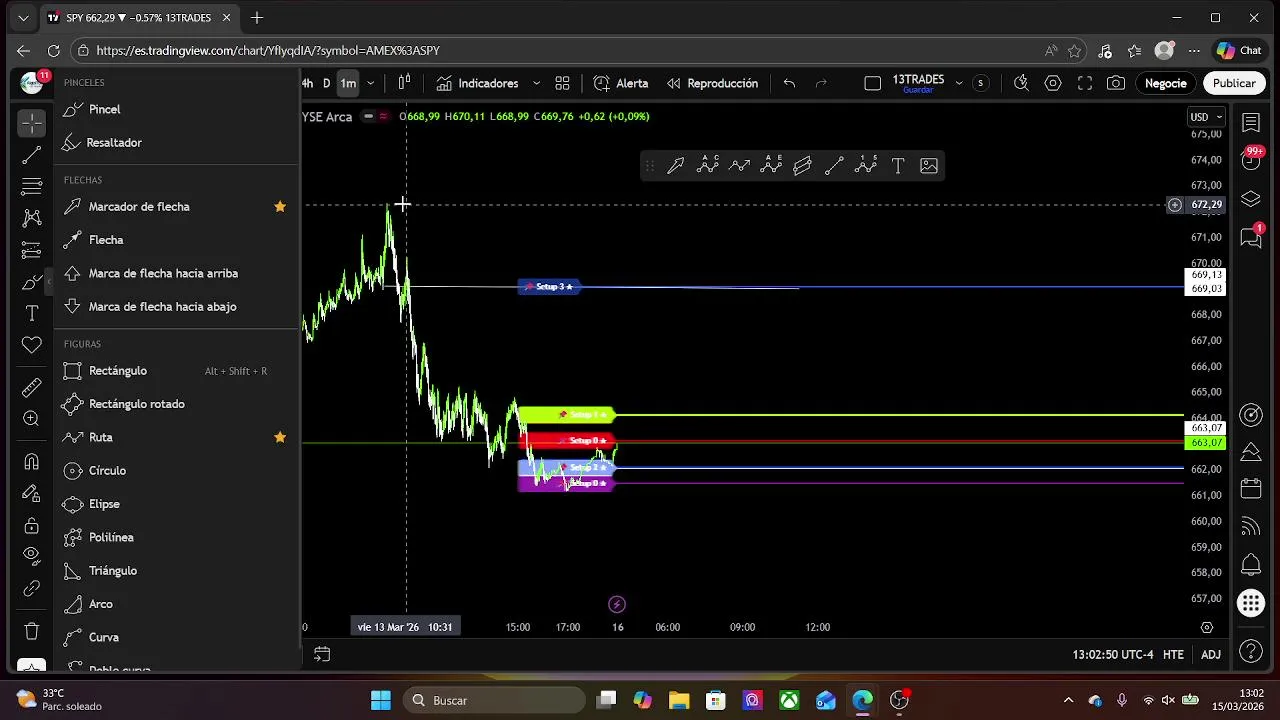Open alerts panel with 99+ badge
The height and width of the screenshot is (720, 1280).
(1251, 159)
